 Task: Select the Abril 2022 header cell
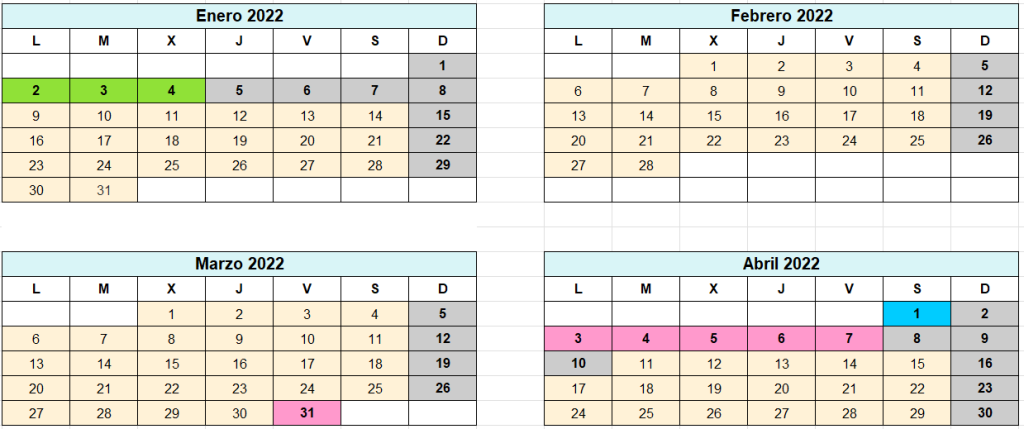coord(782,264)
